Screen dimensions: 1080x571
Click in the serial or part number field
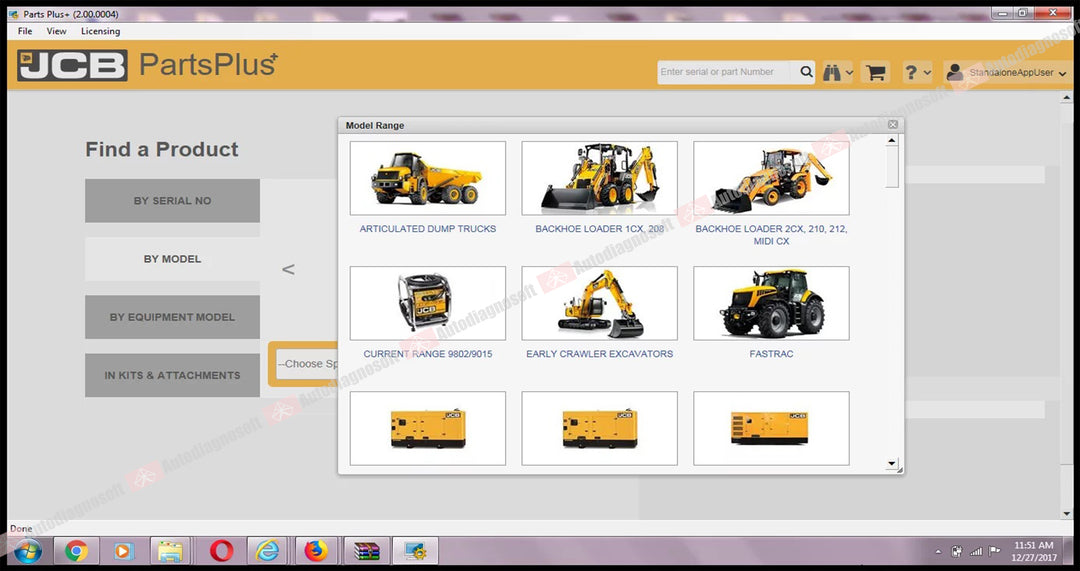(x=726, y=72)
